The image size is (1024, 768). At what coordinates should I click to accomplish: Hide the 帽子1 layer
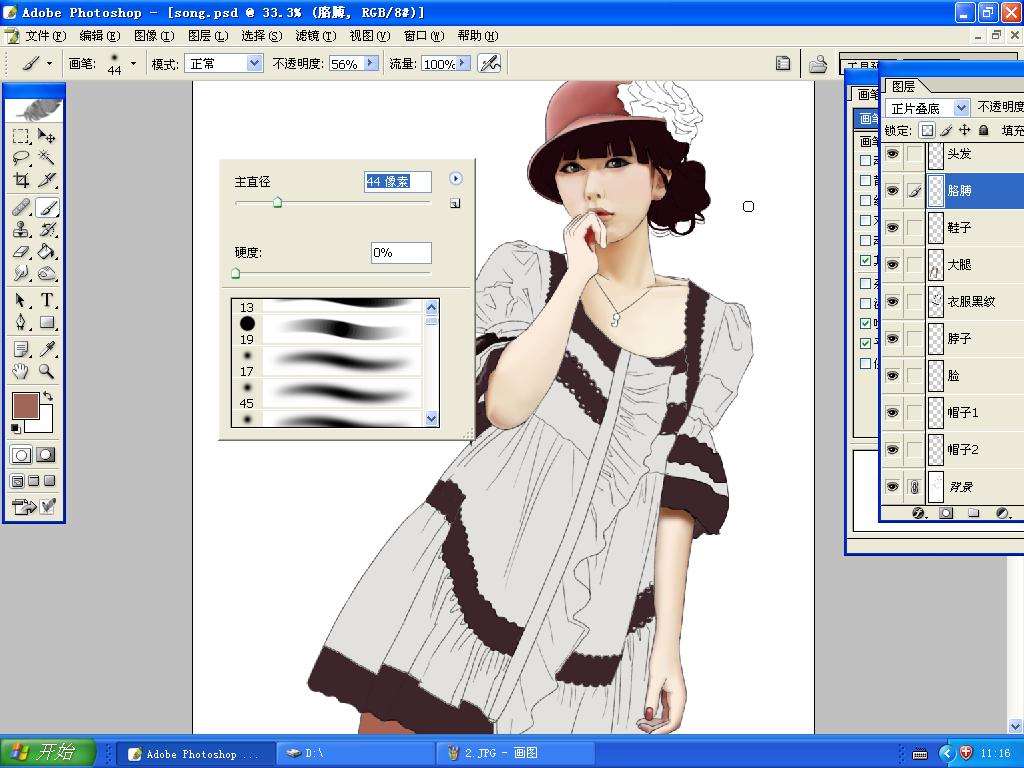pos(892,413)
